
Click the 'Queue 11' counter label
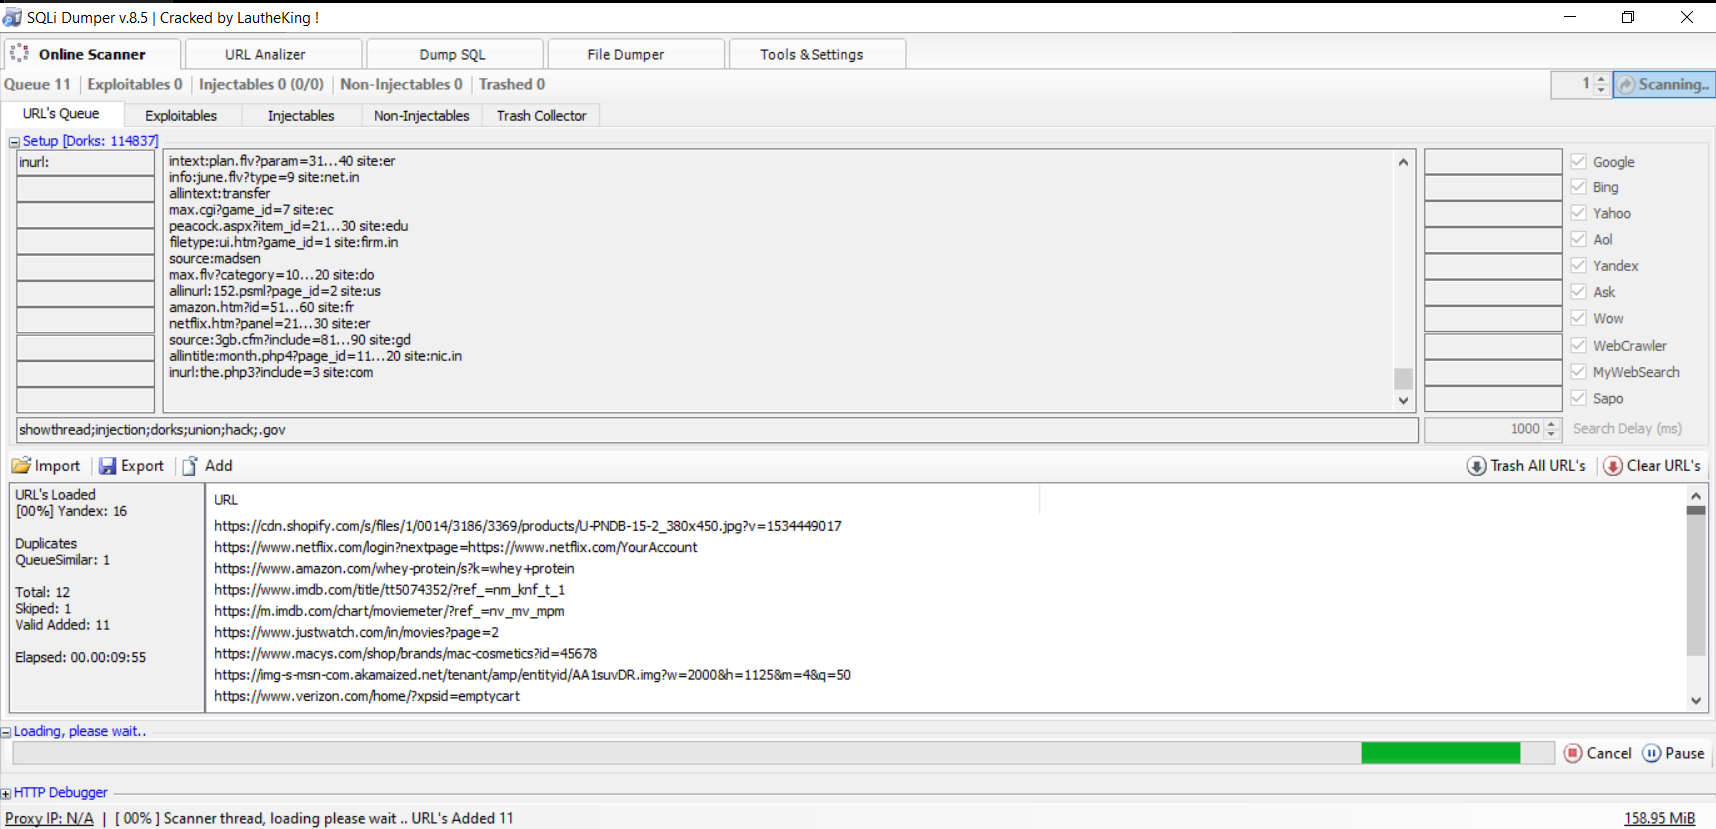coord(37,84)
